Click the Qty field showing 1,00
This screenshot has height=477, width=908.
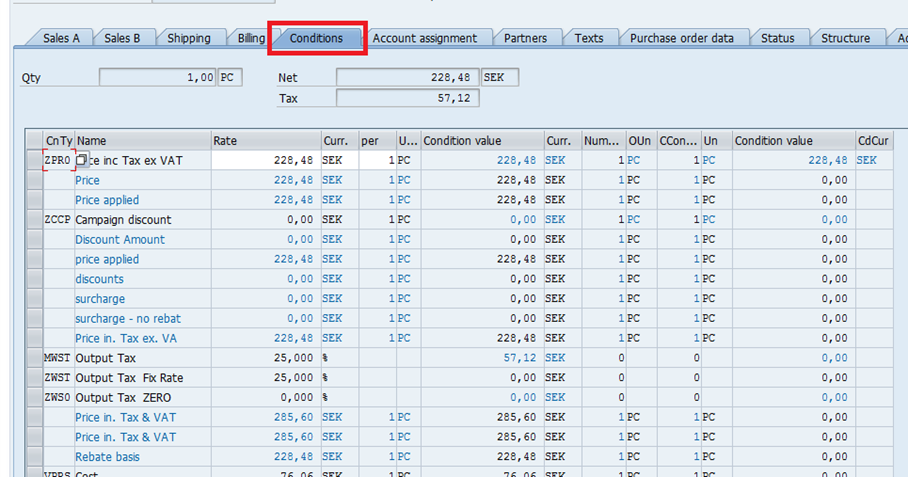157,77
